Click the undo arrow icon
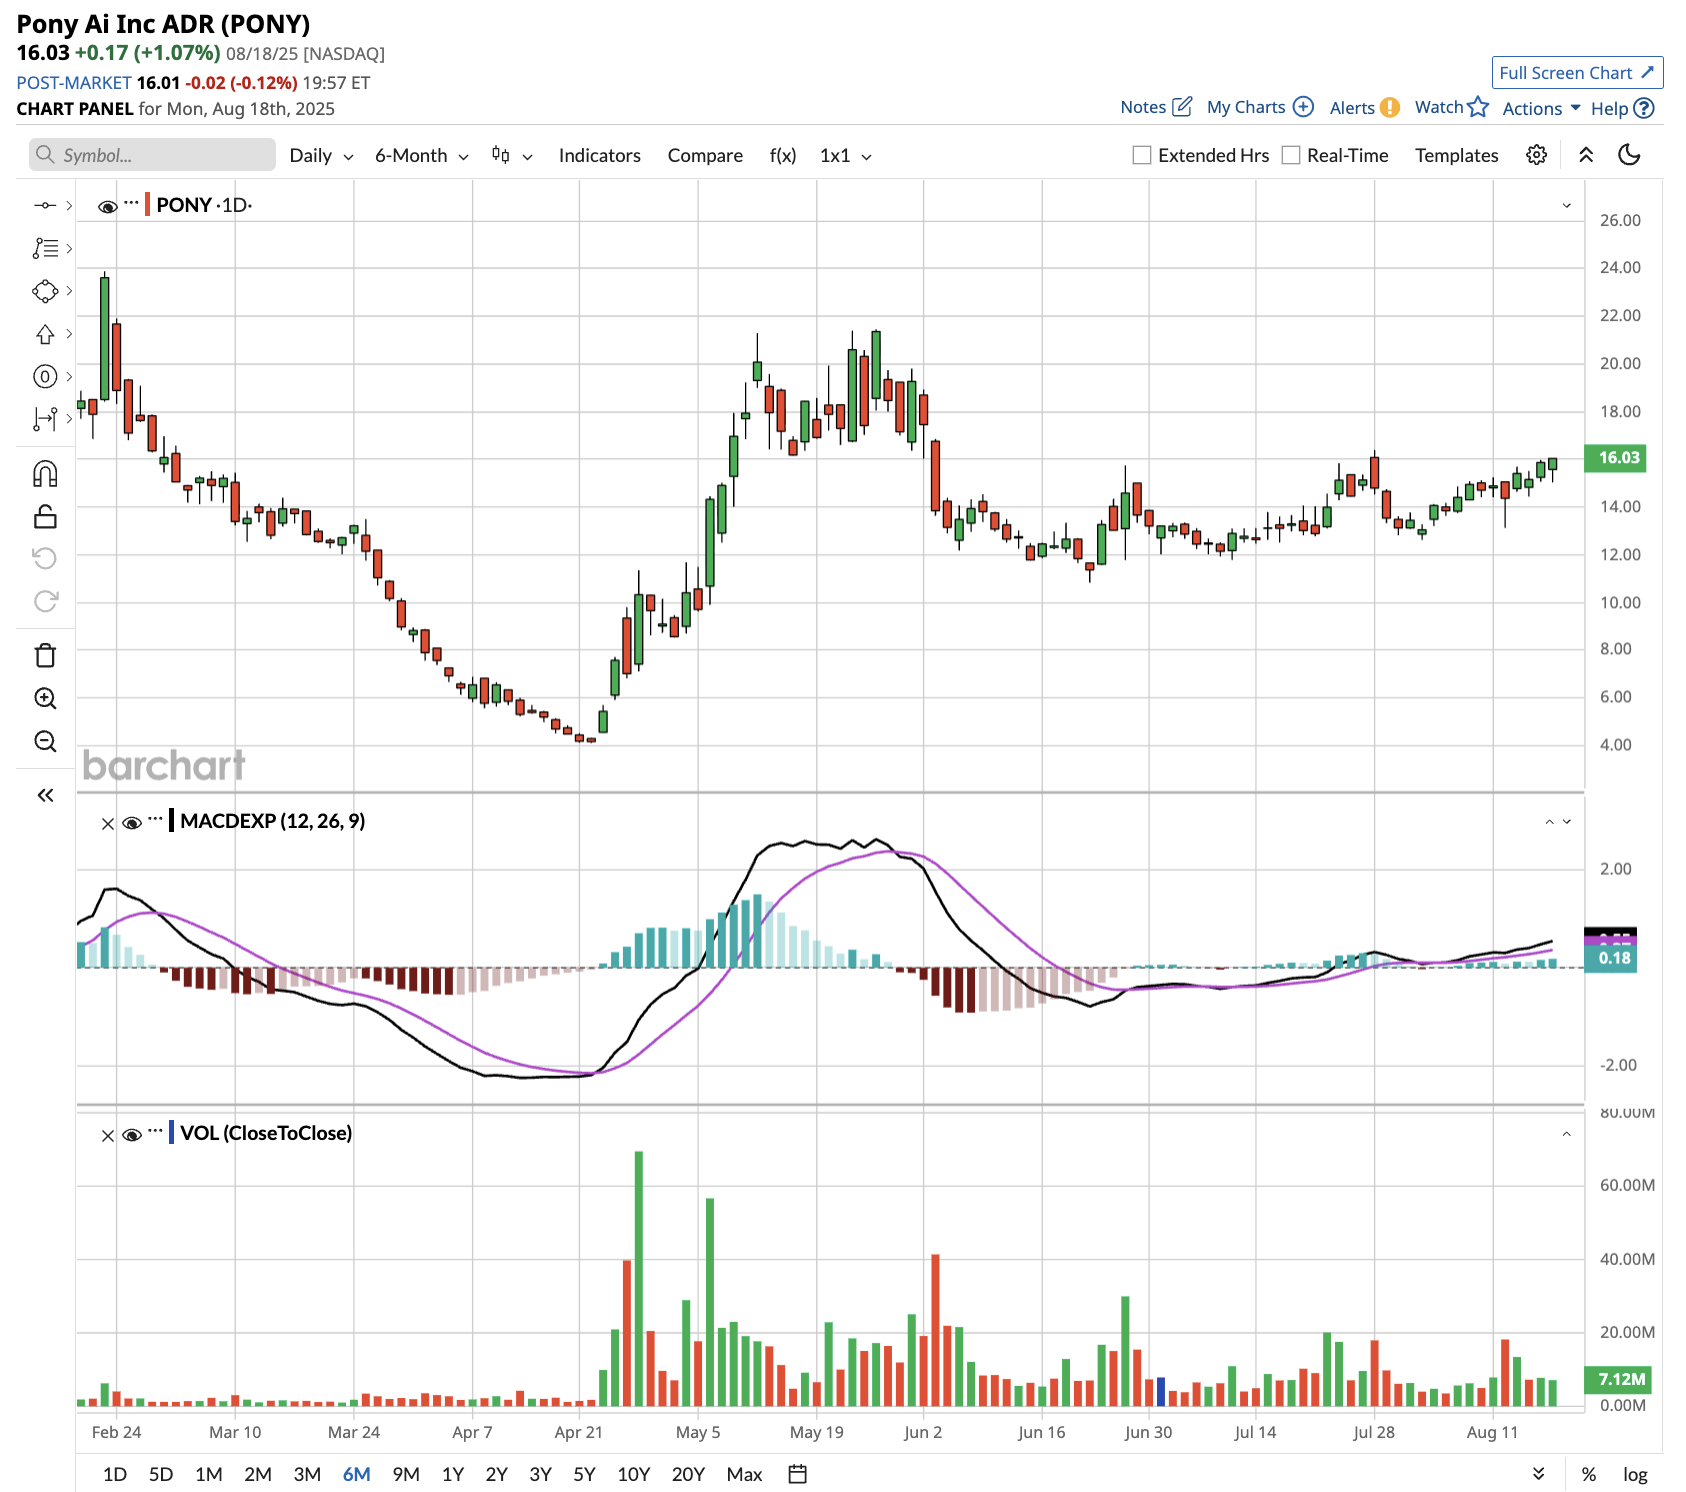This screenshot has height=1492, width=1686. point(45,558)
